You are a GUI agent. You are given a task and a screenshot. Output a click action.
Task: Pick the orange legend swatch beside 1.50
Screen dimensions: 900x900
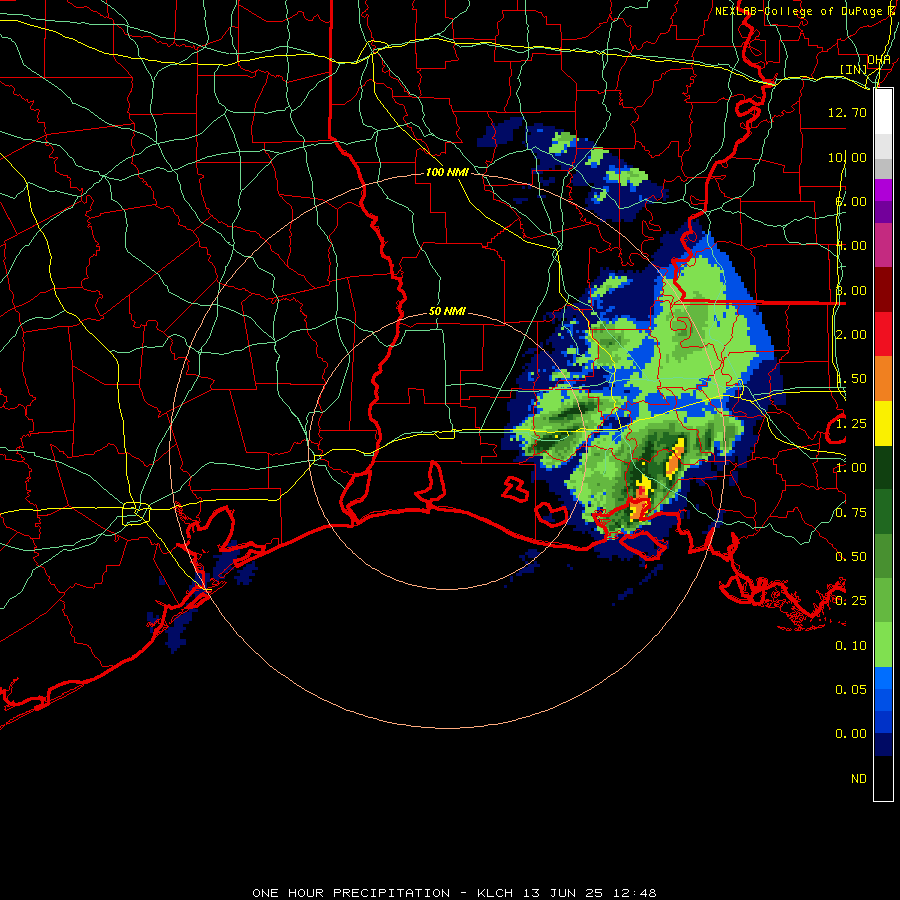pyautogui.click(x=883, y=379)
